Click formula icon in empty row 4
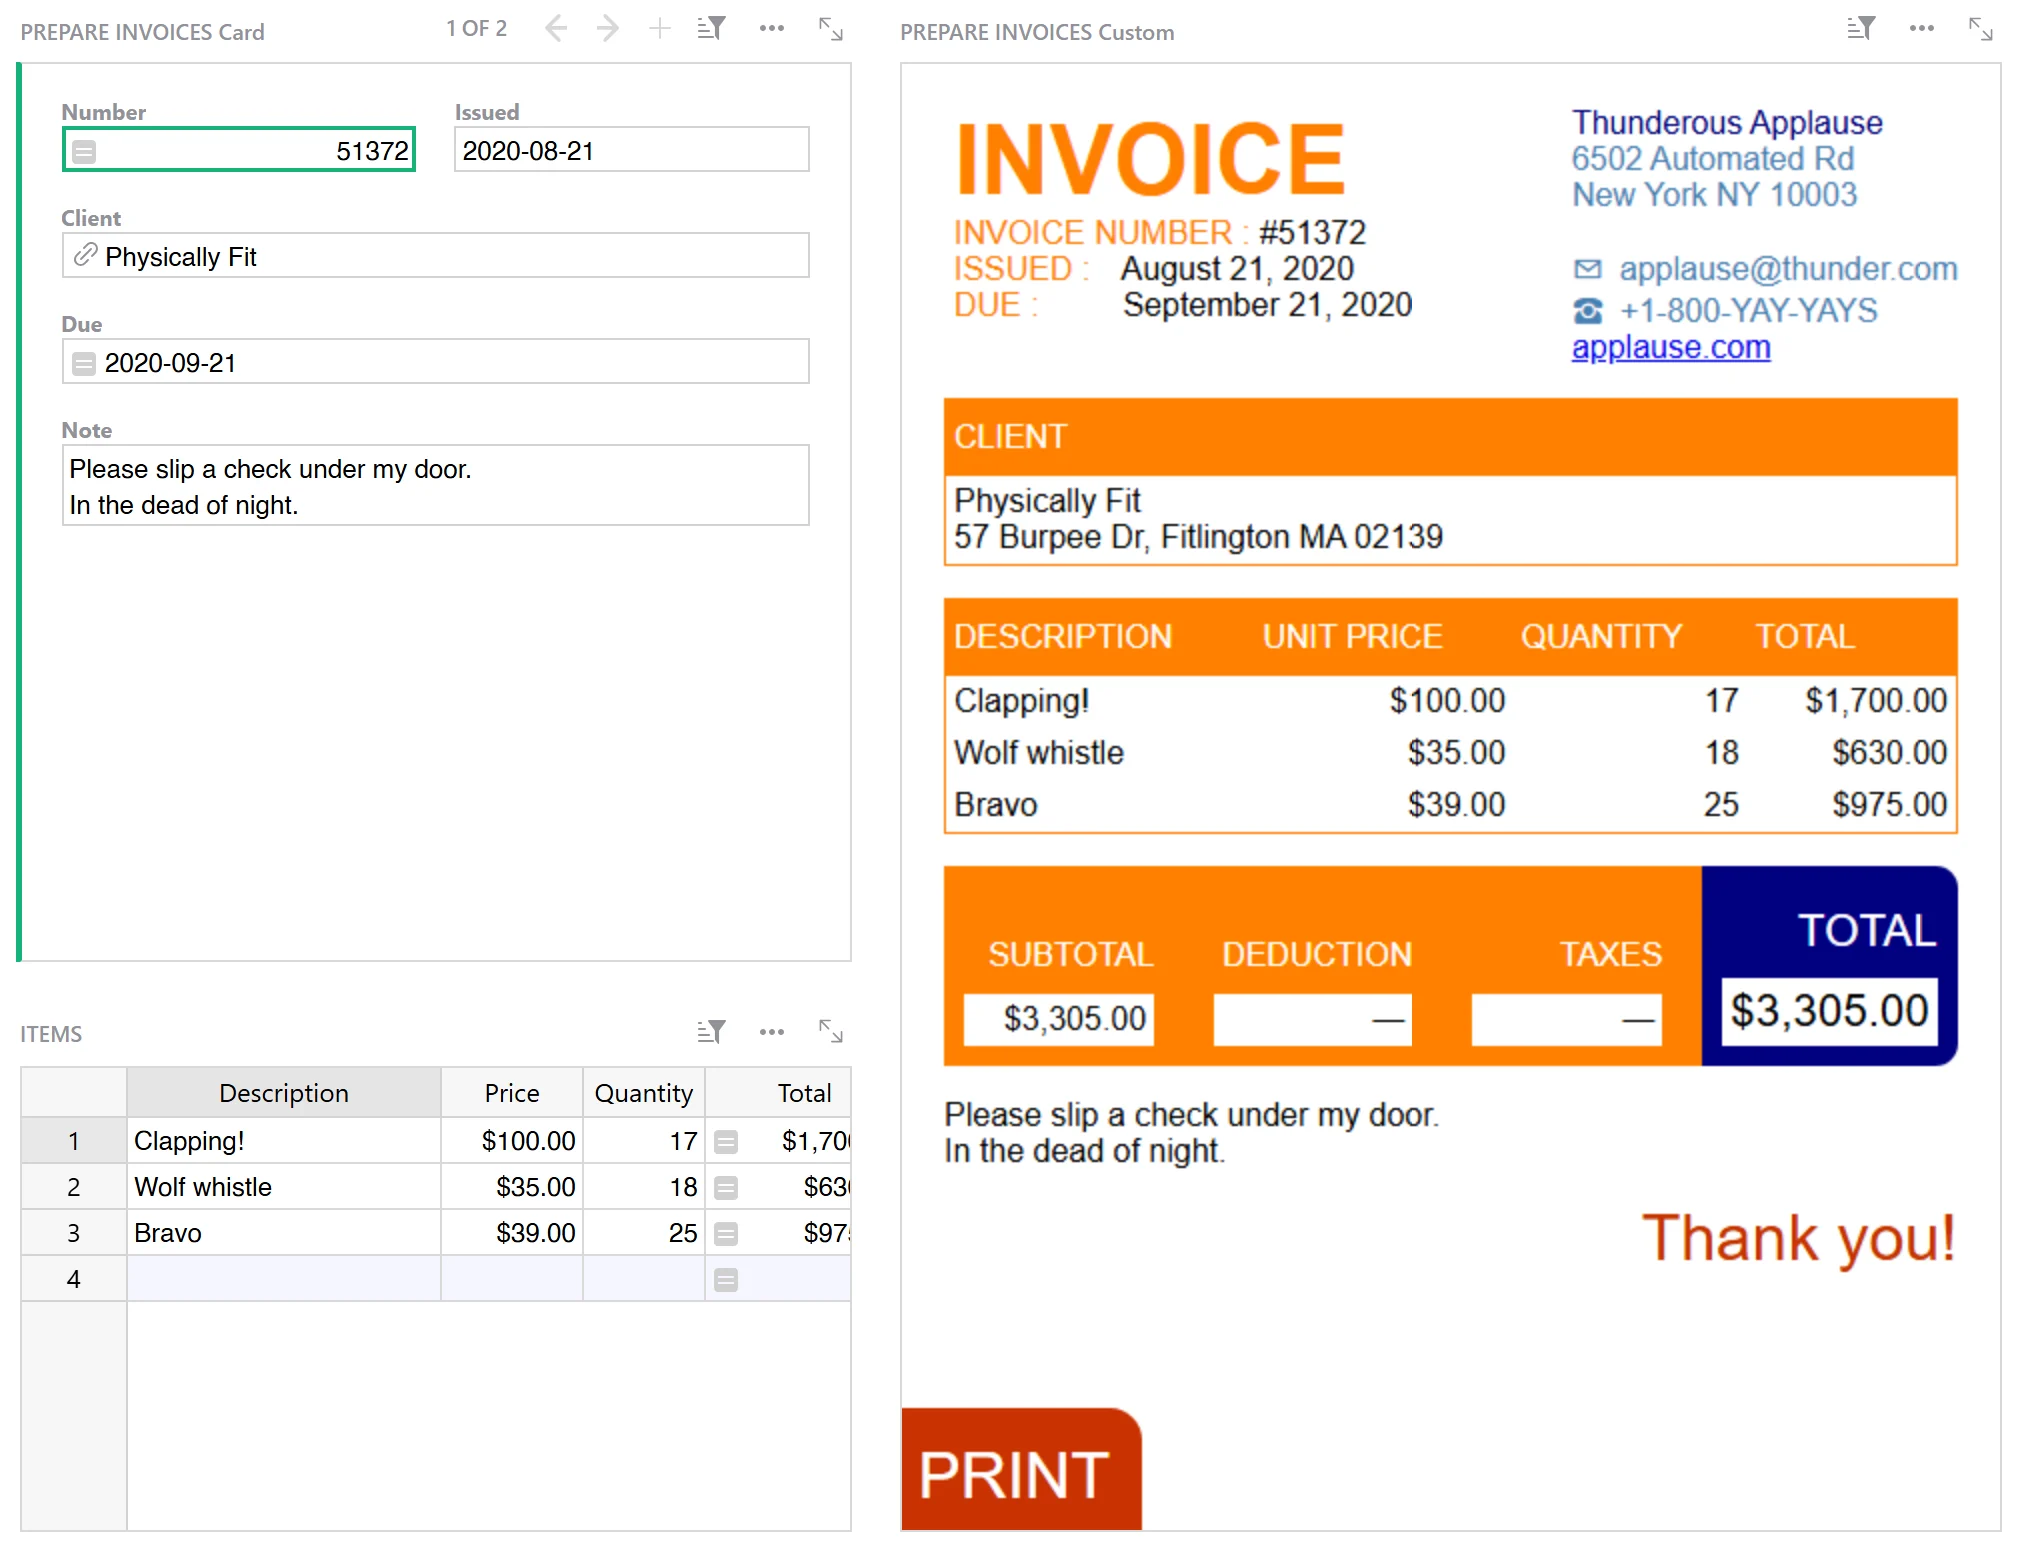2020x1560 pixels. click(726, 1279)
